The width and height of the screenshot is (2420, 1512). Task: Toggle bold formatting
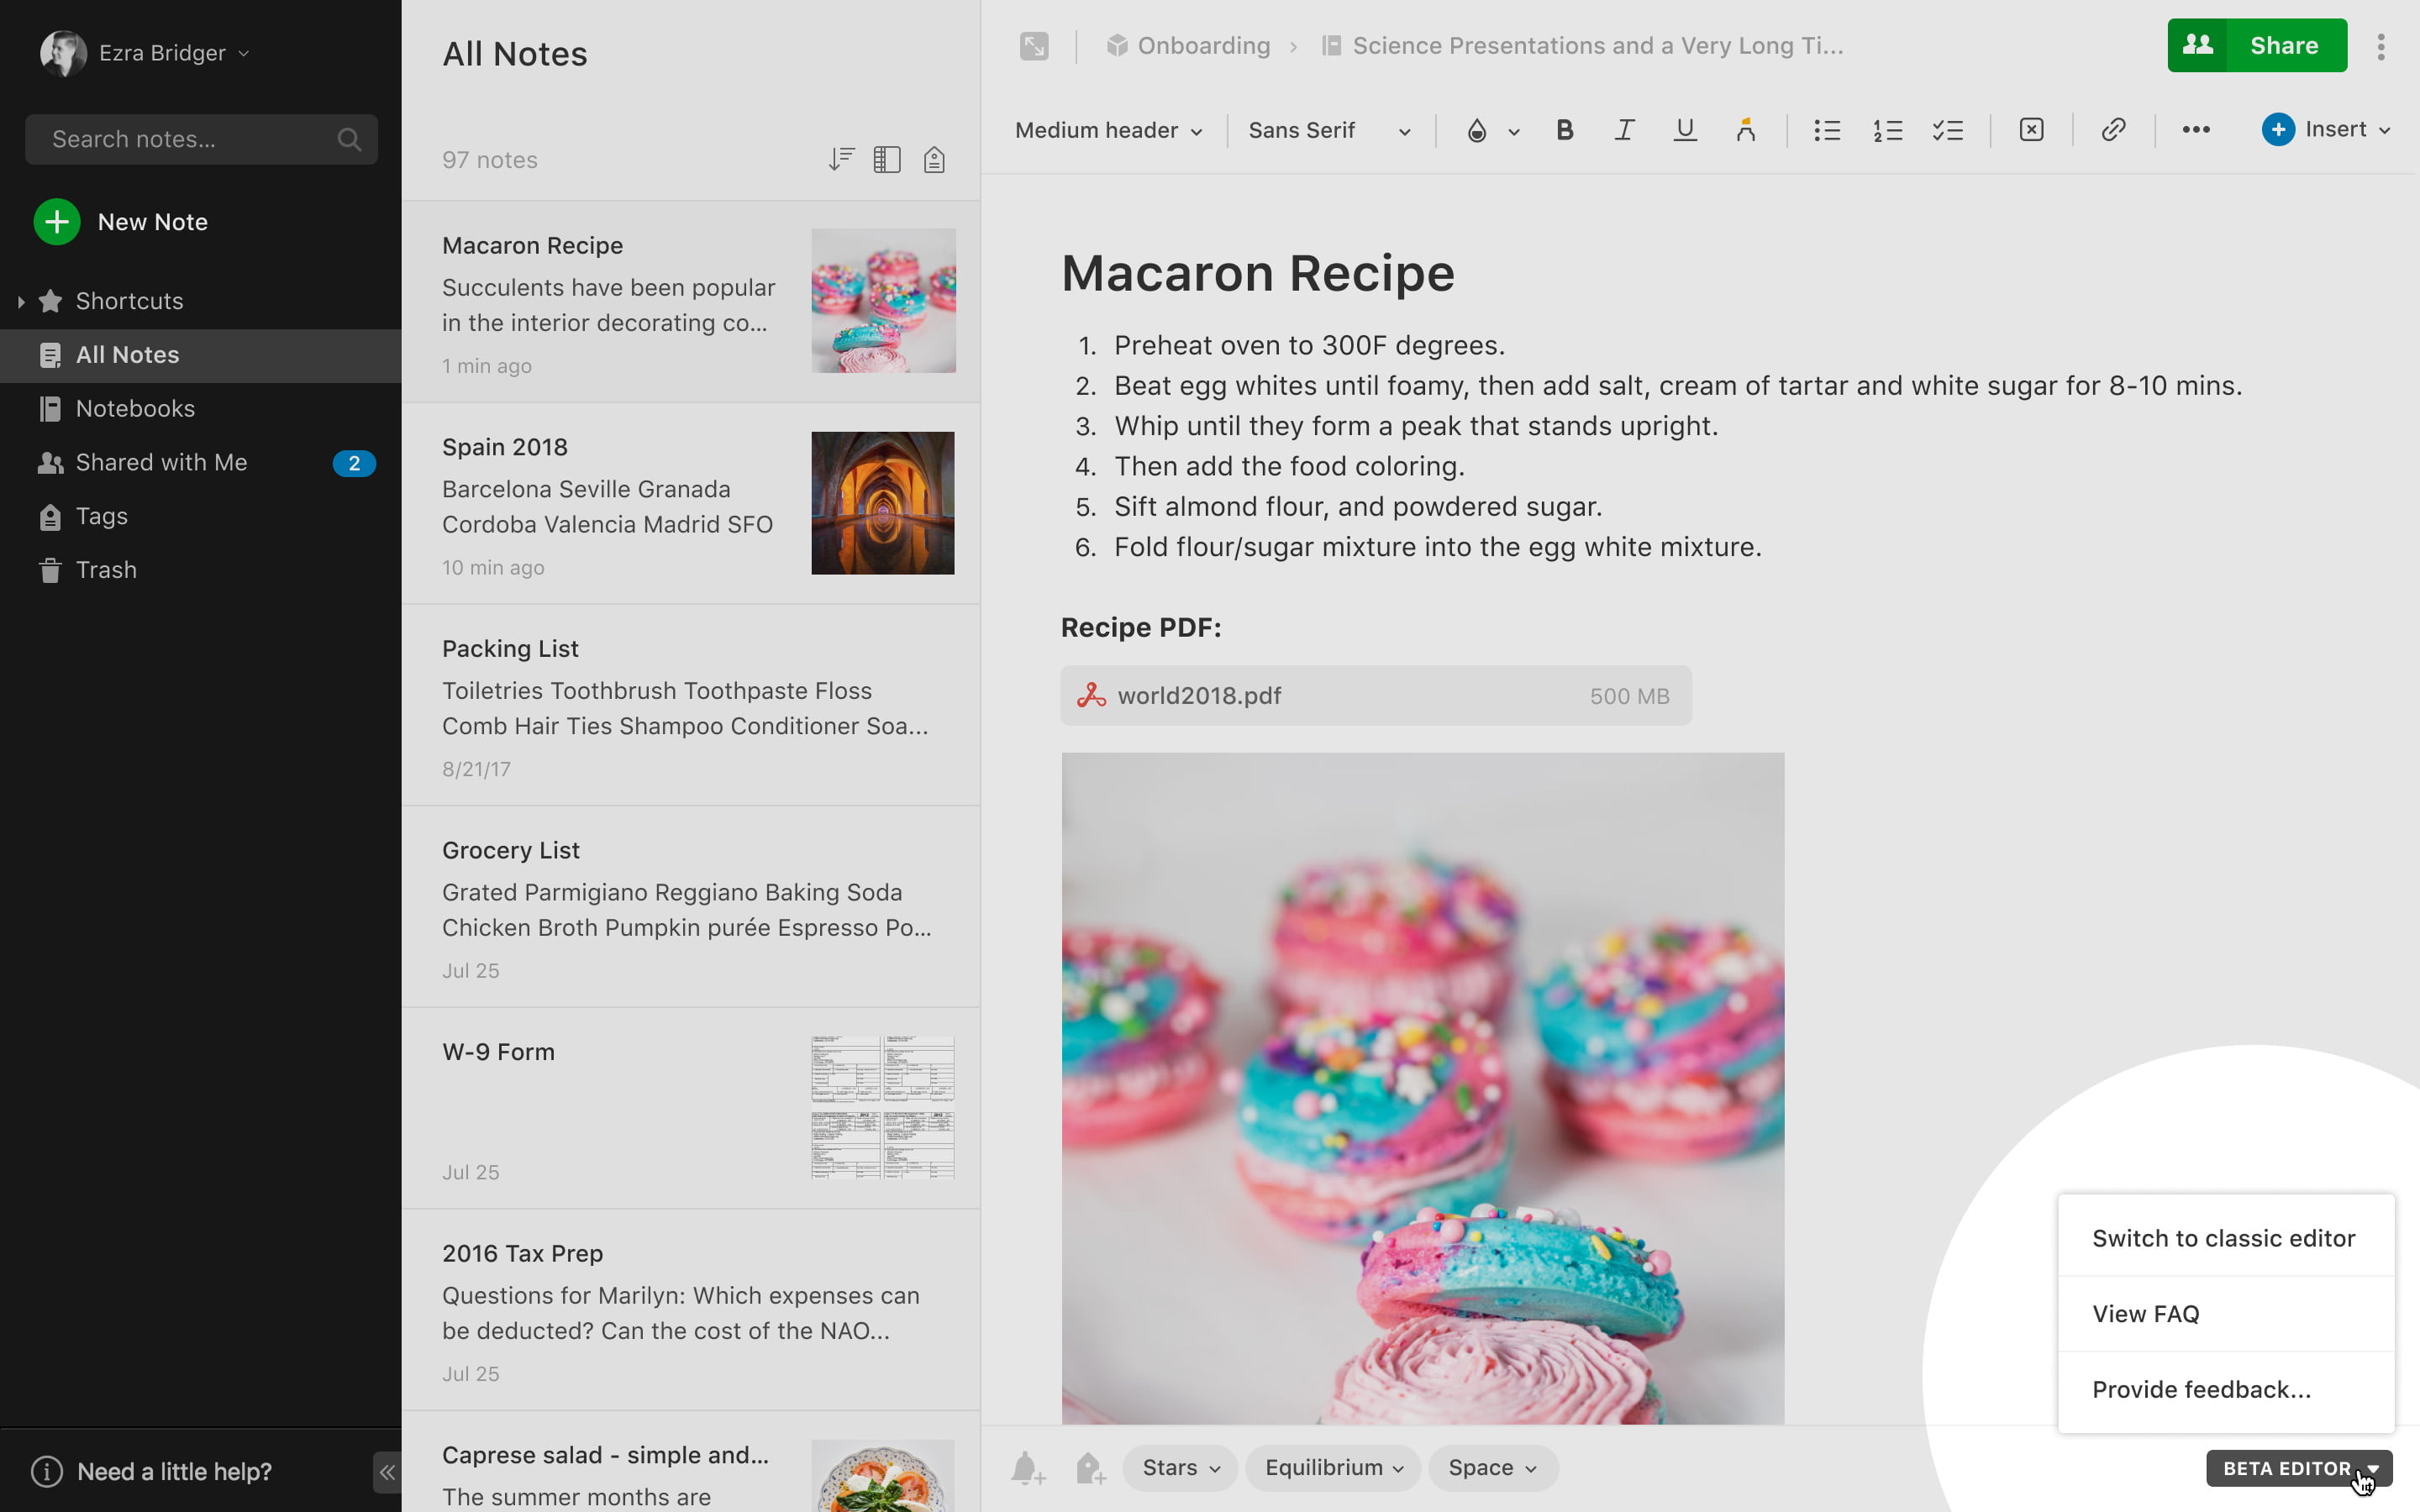[x=1563, y=130]
